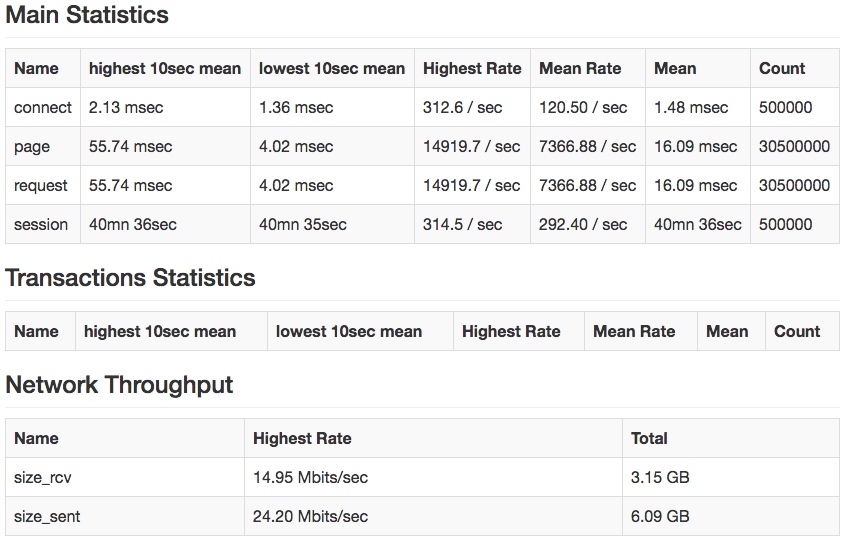The height and width of the screenshot is (540, 843).
Task: Select the 14.95 Mbits/sec value
Action: (x=310, y=478)
